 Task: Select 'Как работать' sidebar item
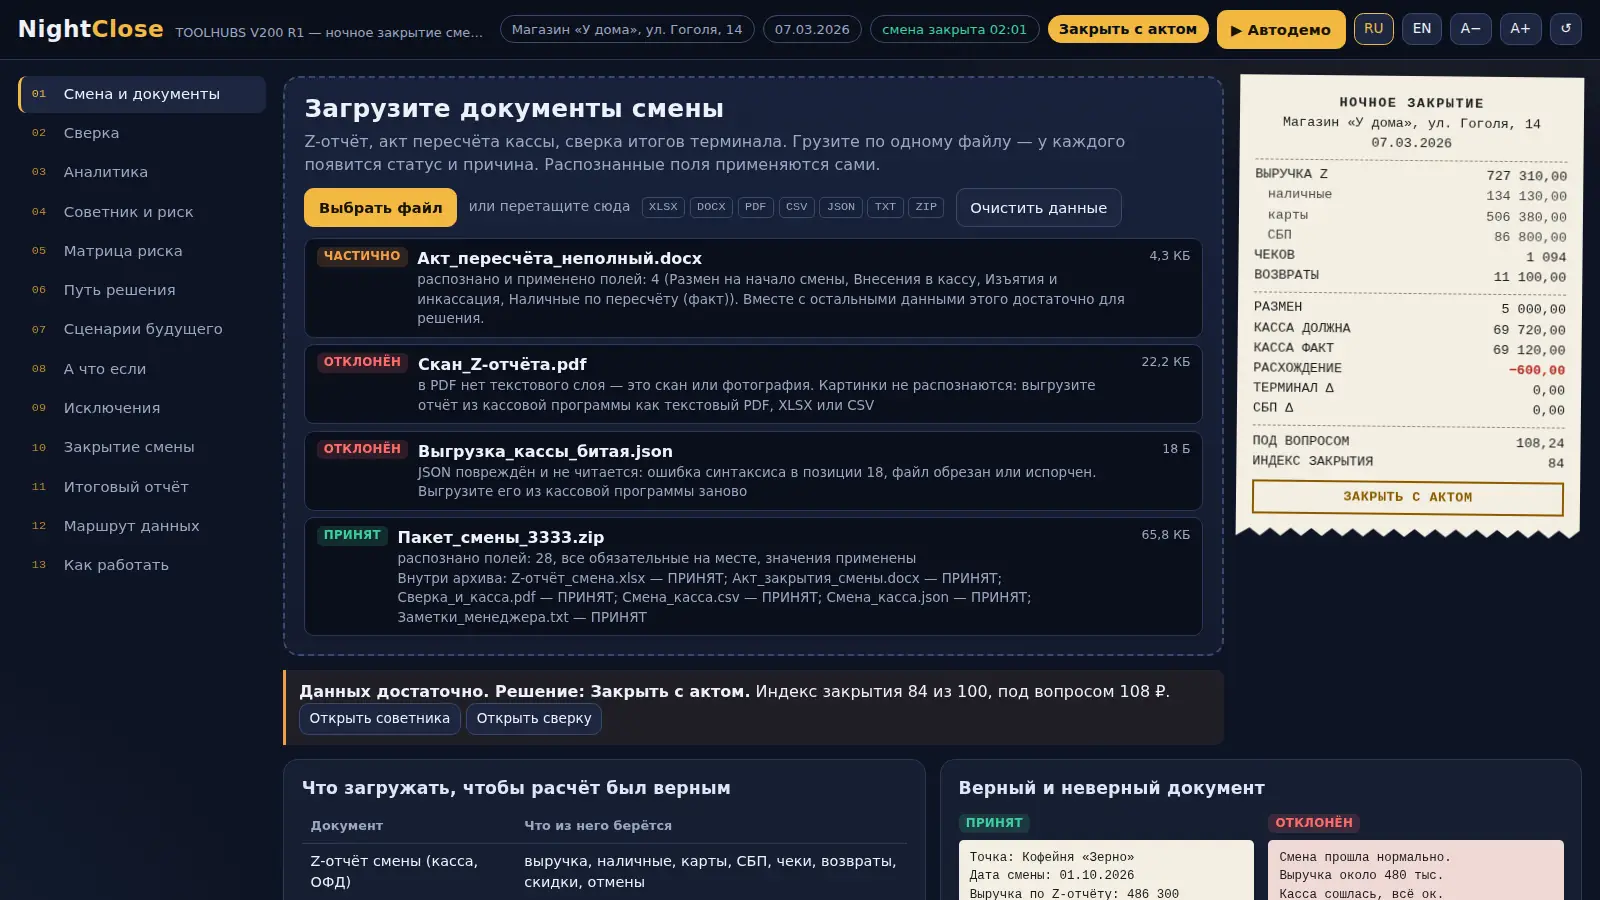pyautogui.click(x=142, y=565)
